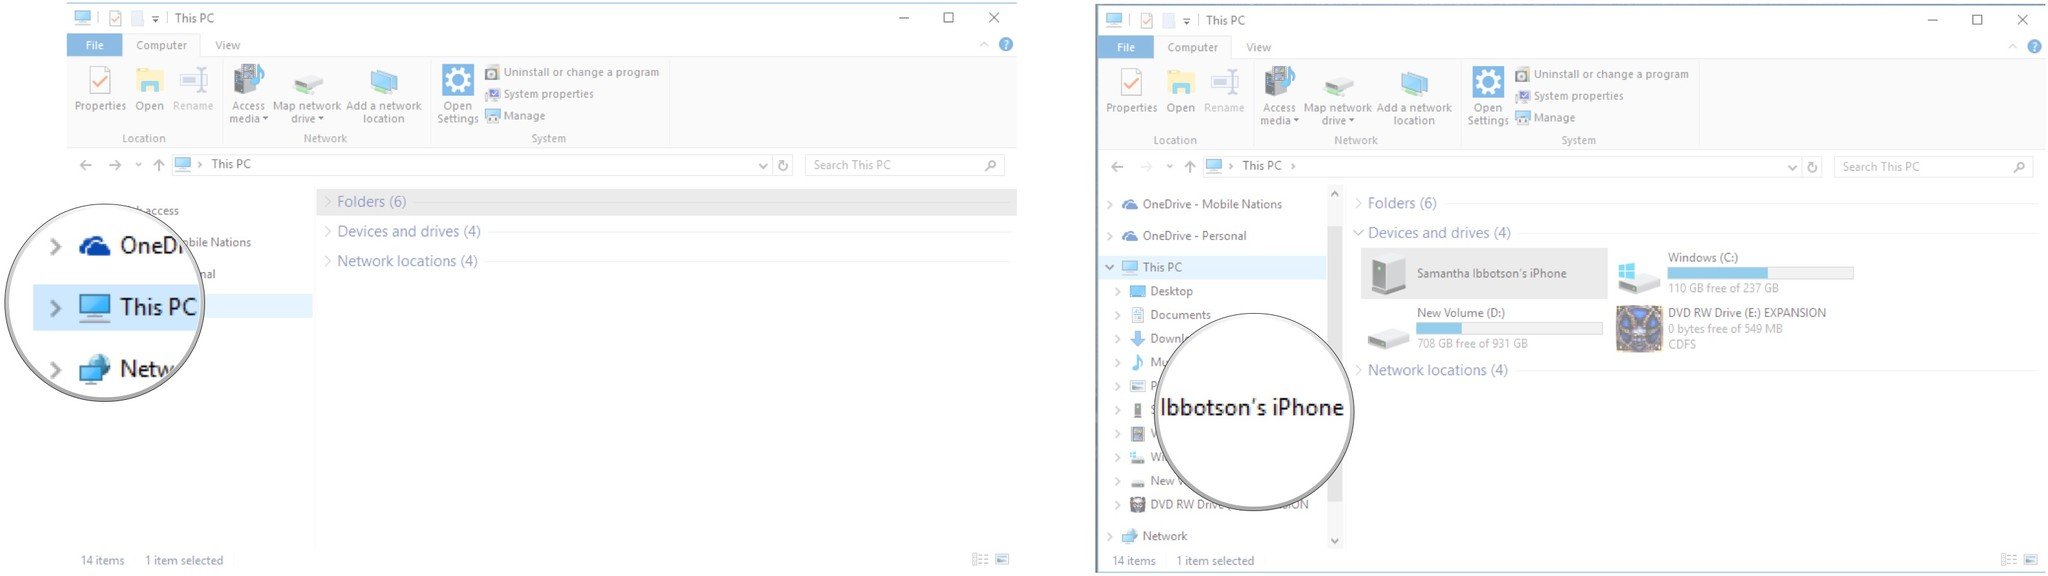Image resolution: width=2048 pixels, height=576 pixels.
Task: Expand Folders (6) group in left window
Action: tap(327, 202)
